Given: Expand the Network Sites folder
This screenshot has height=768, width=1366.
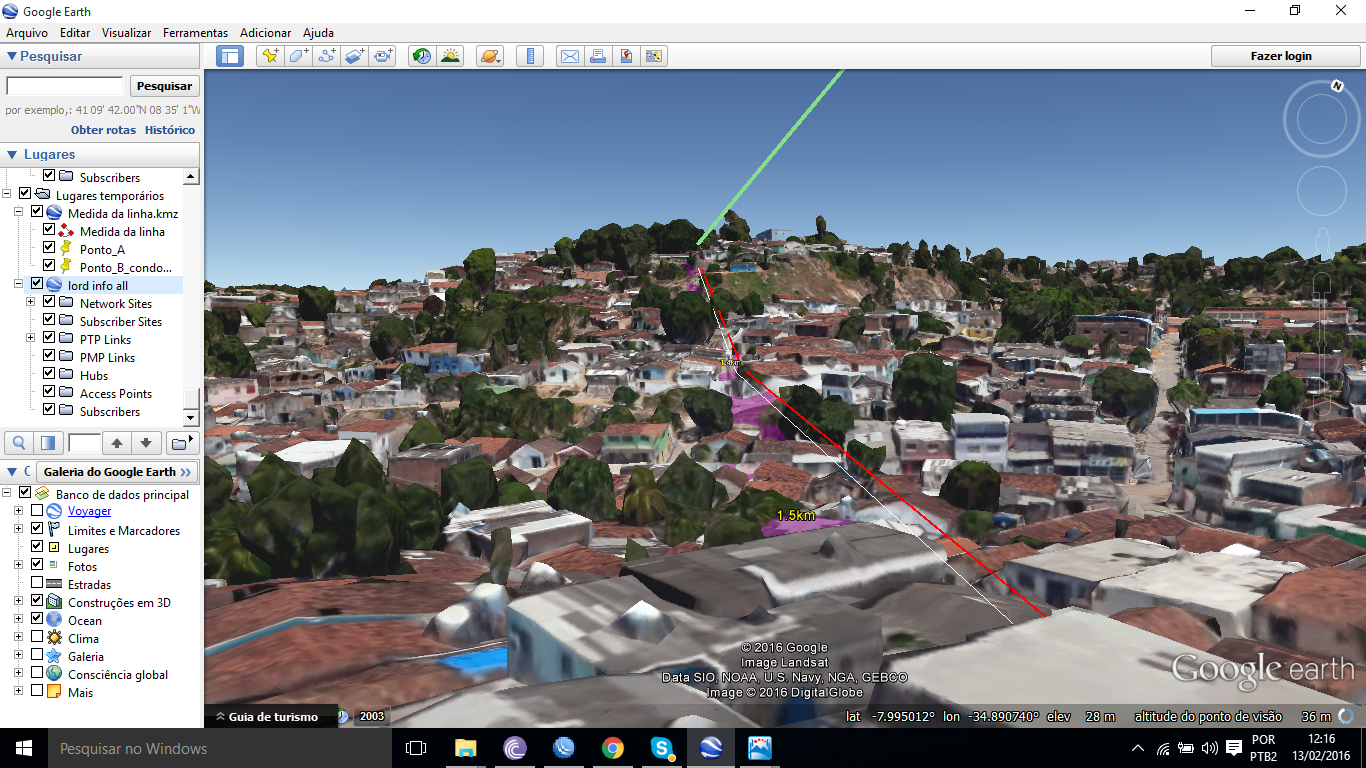Looking at the screenshot, I should tap(30, 302).
